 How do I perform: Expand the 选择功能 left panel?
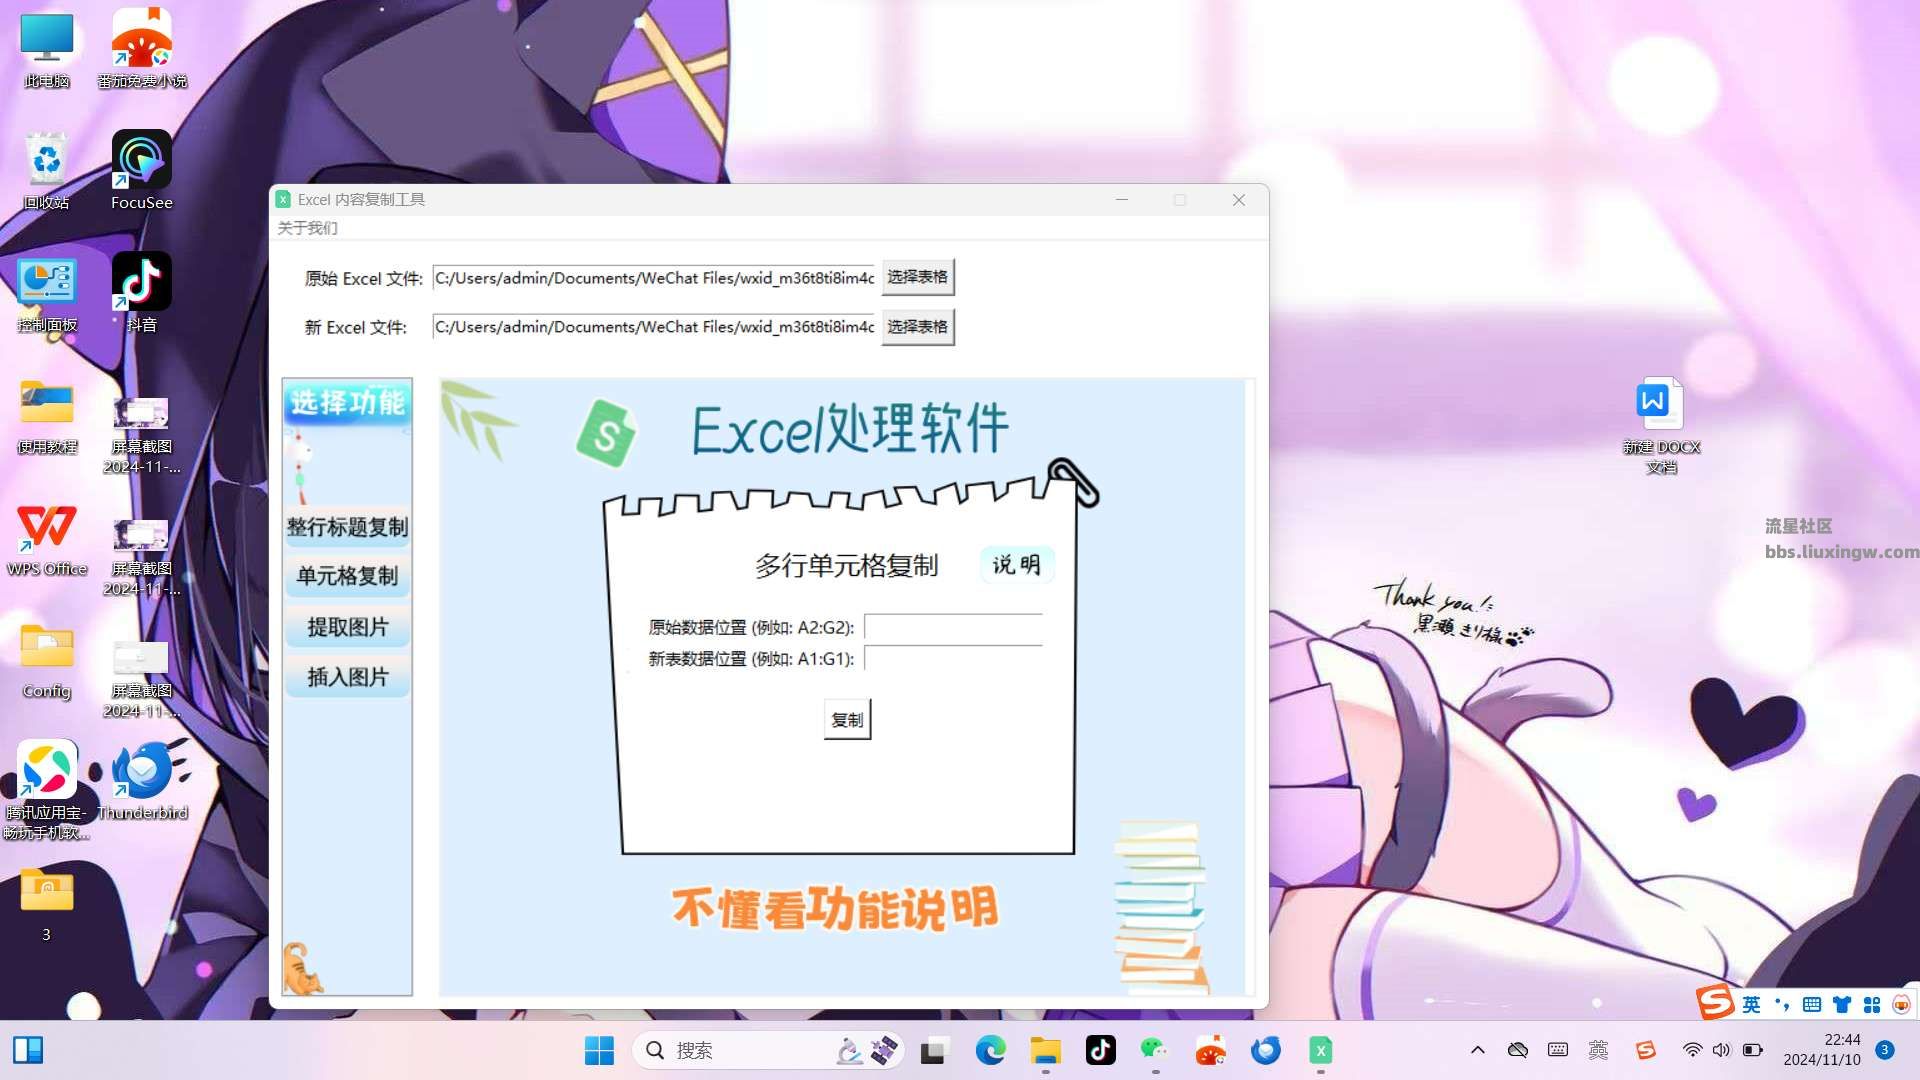[347, 402]
